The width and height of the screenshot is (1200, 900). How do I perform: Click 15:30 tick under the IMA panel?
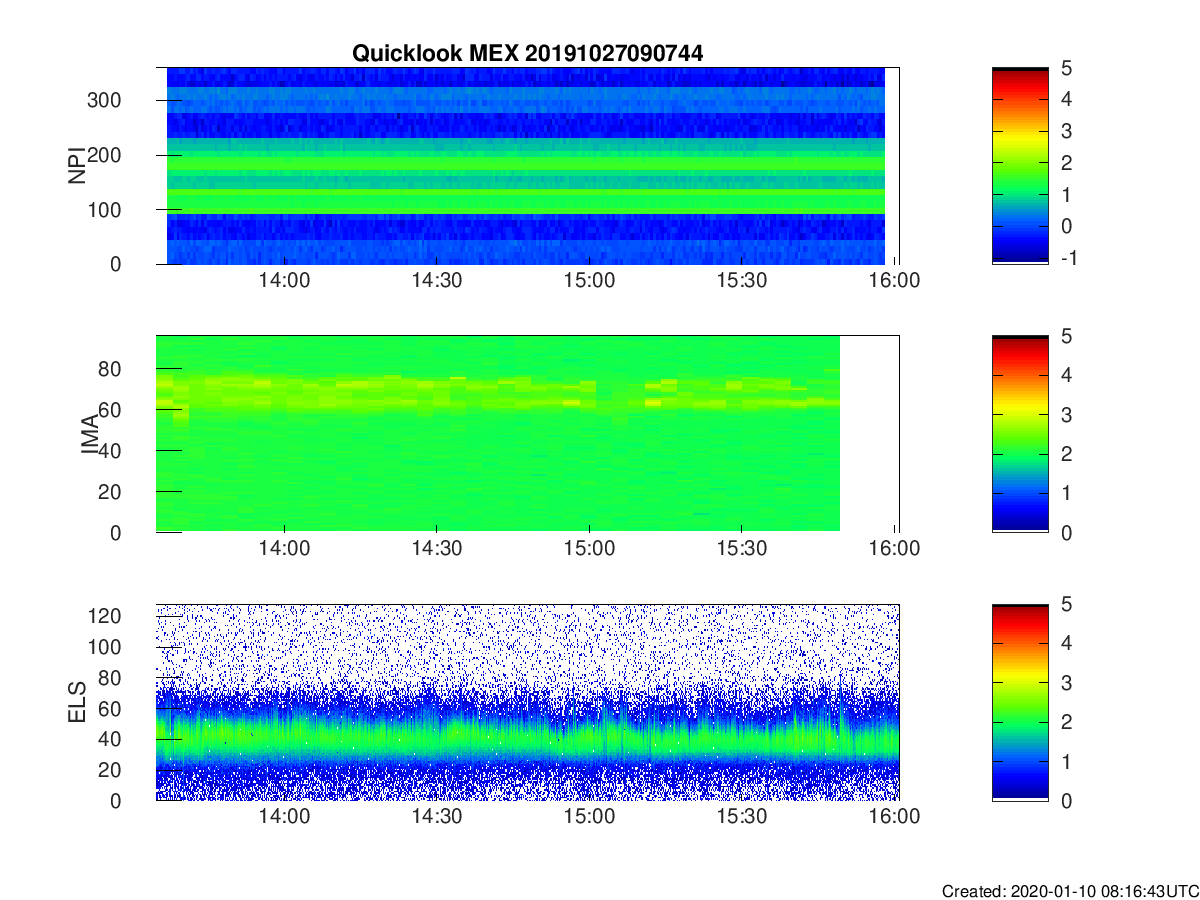click(x=741, y=549)
